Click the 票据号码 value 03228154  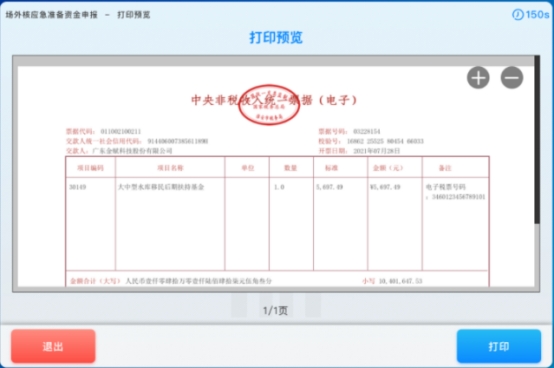pyautogui.click(x=366, y=131)
